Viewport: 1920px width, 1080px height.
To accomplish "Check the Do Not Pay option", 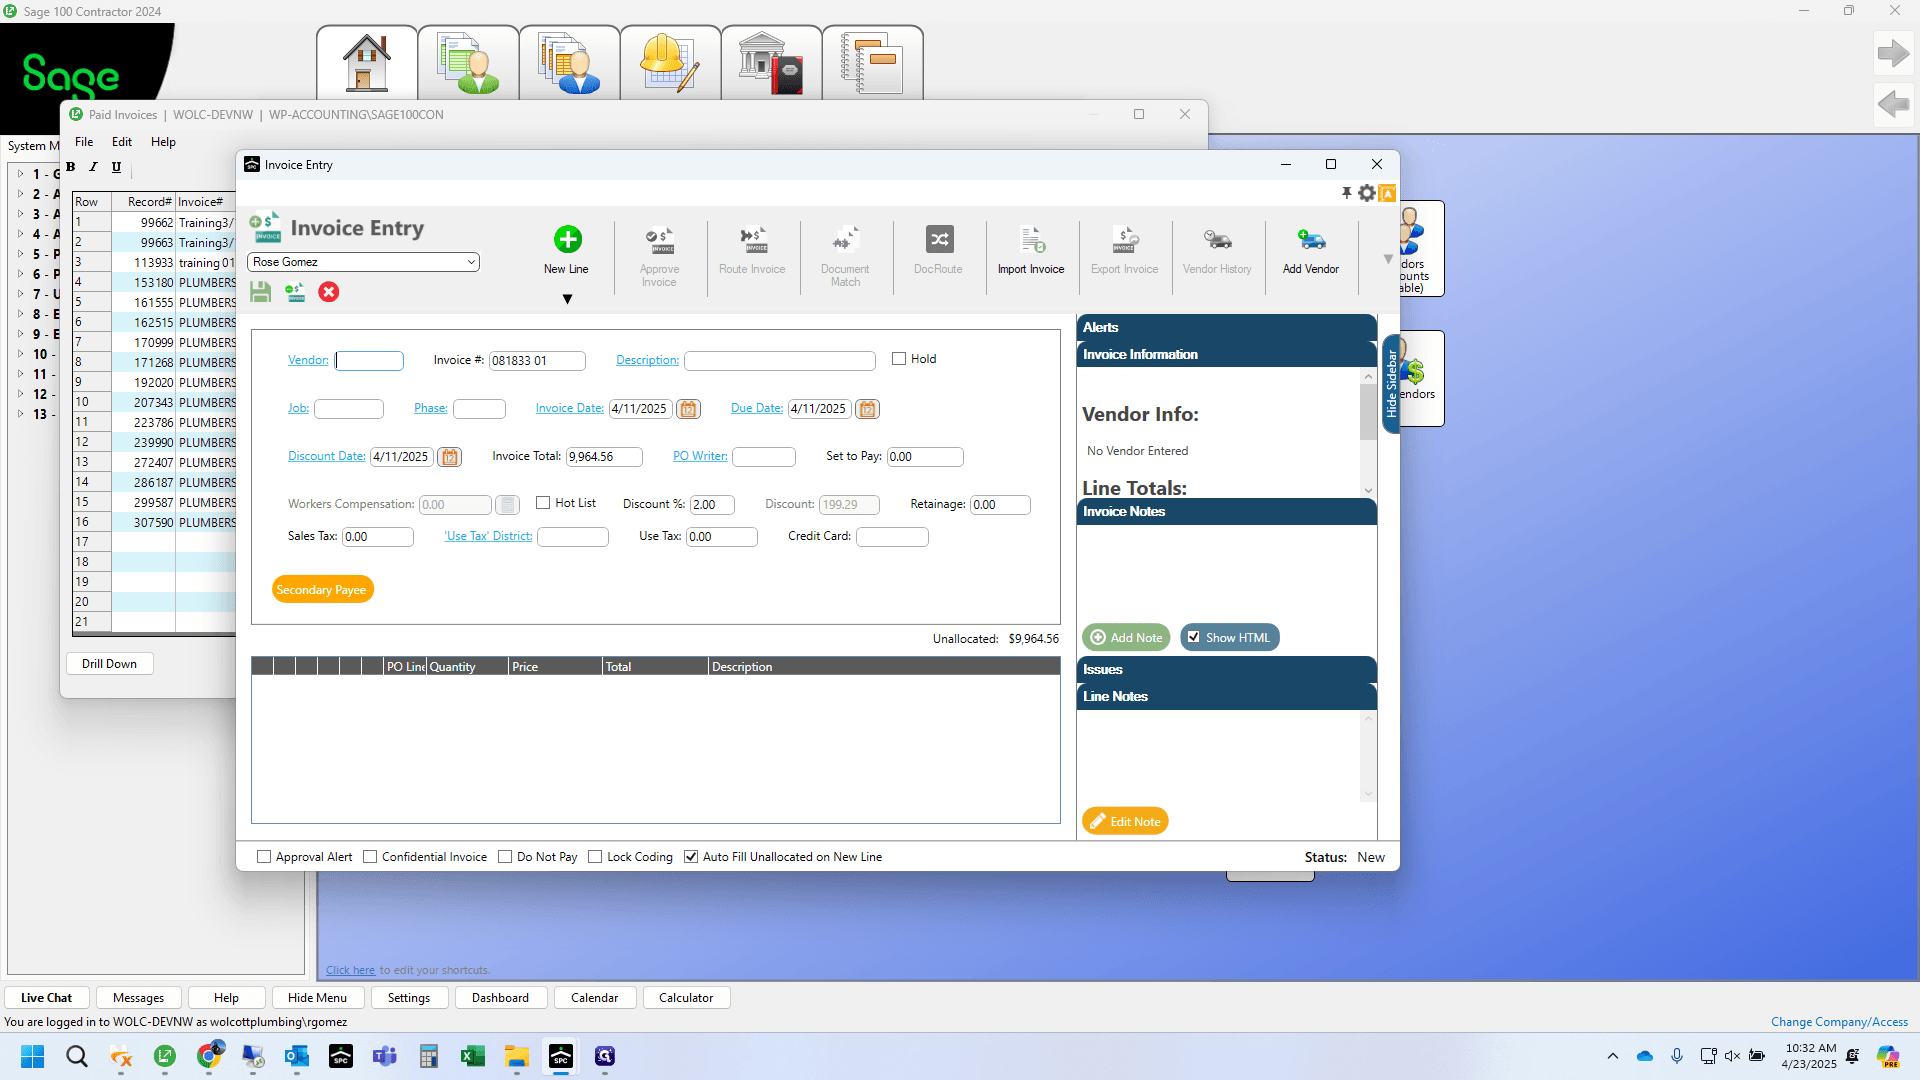I will pyautogui.click(x=505, y=857).
